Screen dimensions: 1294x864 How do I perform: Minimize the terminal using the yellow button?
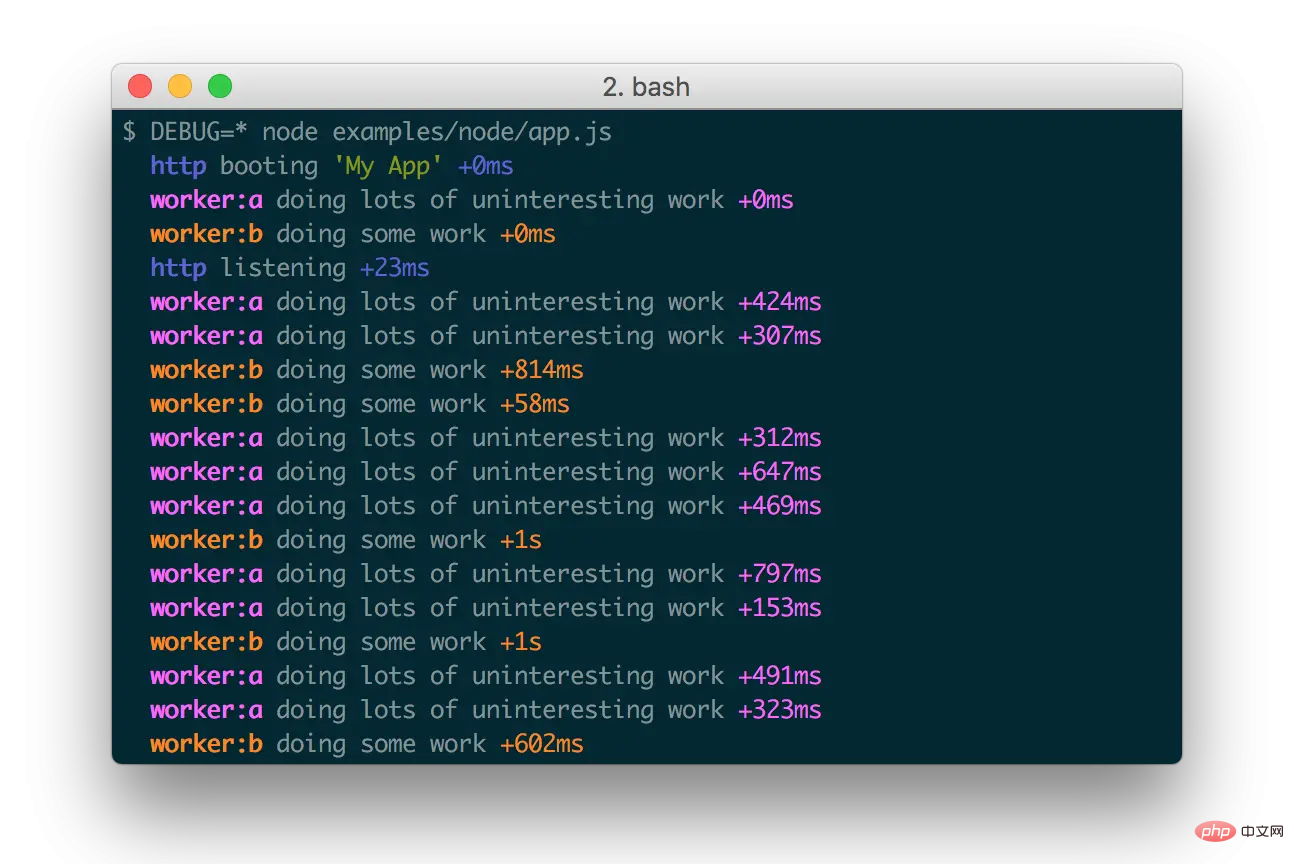click(x=180, y=87)
